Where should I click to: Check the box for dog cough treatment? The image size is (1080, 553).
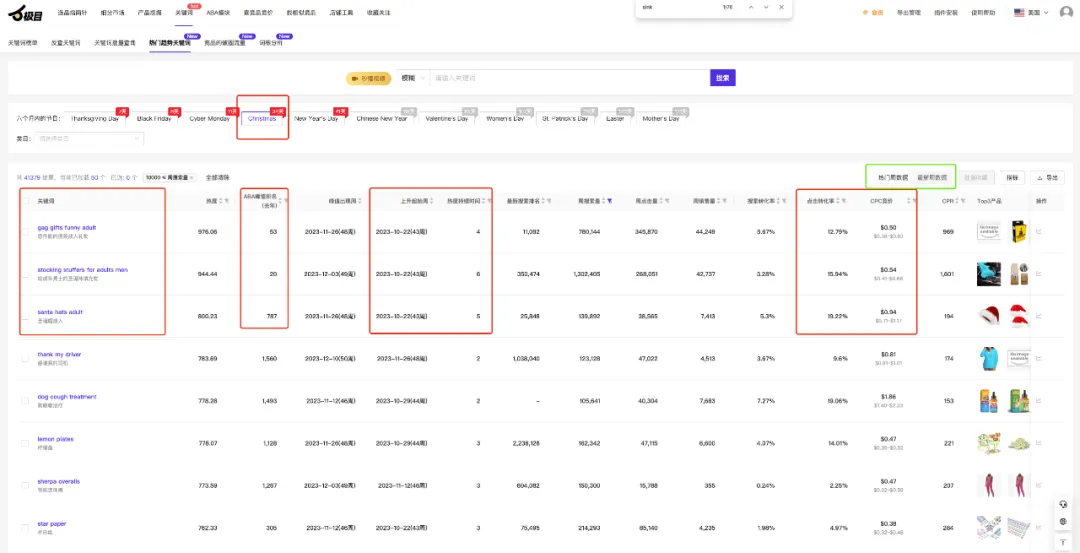coord(25,401)
